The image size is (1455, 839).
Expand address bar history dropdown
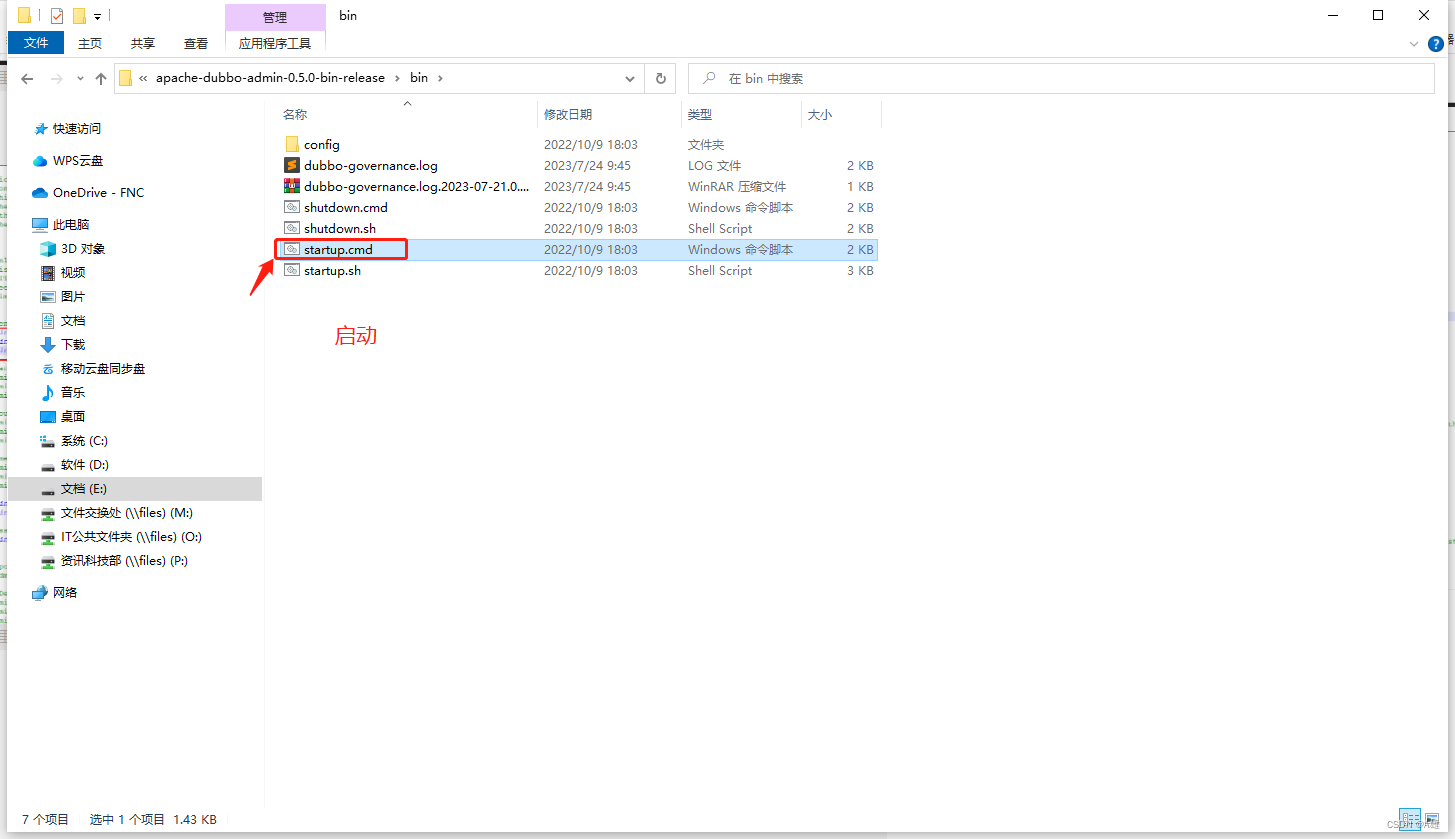click(630, 78)
